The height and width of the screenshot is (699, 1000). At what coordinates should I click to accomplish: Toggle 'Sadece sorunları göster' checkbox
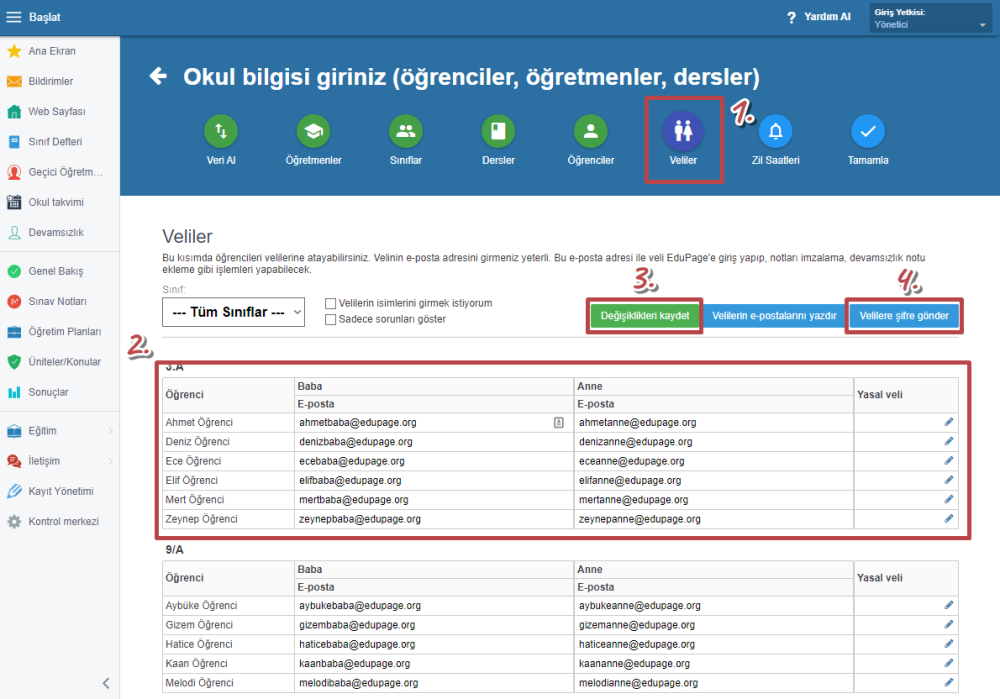tap(330, 320)
